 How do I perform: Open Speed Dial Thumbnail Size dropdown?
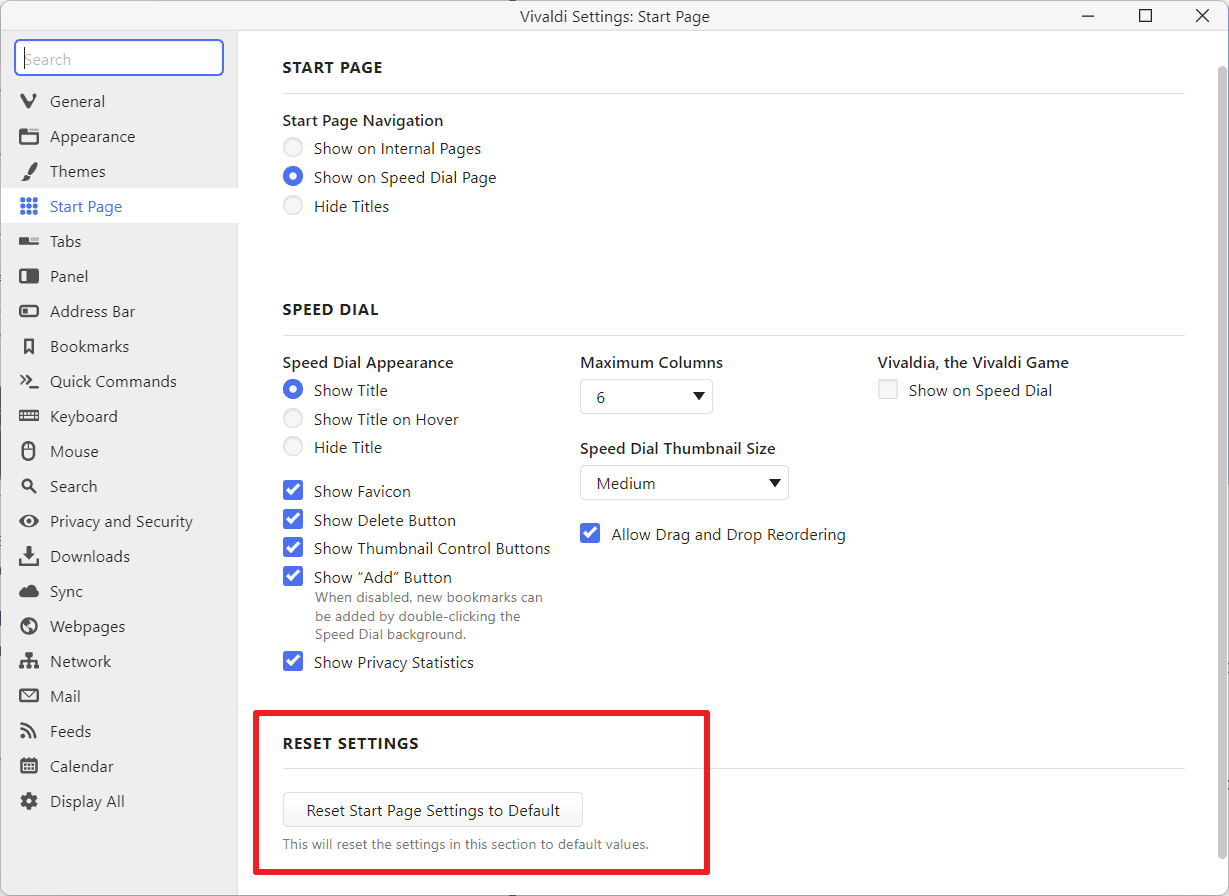click(684, 483)
